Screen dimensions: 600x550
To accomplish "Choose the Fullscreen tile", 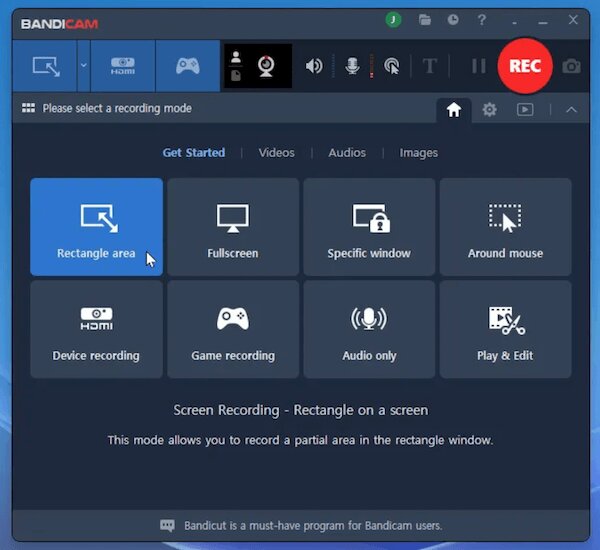I will pyautogui.click(x=233, y=227).
